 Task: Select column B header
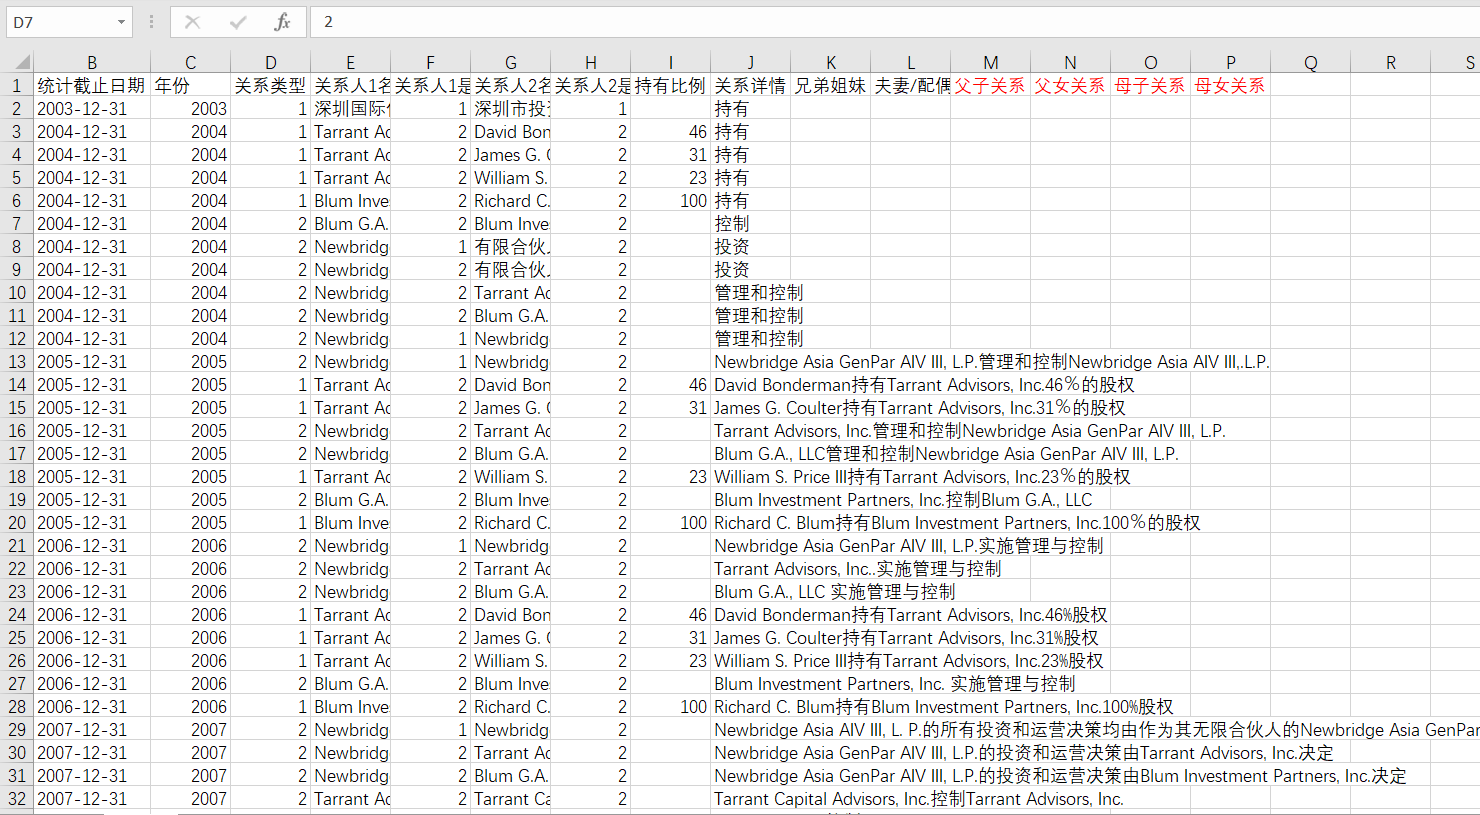(92, 62)
